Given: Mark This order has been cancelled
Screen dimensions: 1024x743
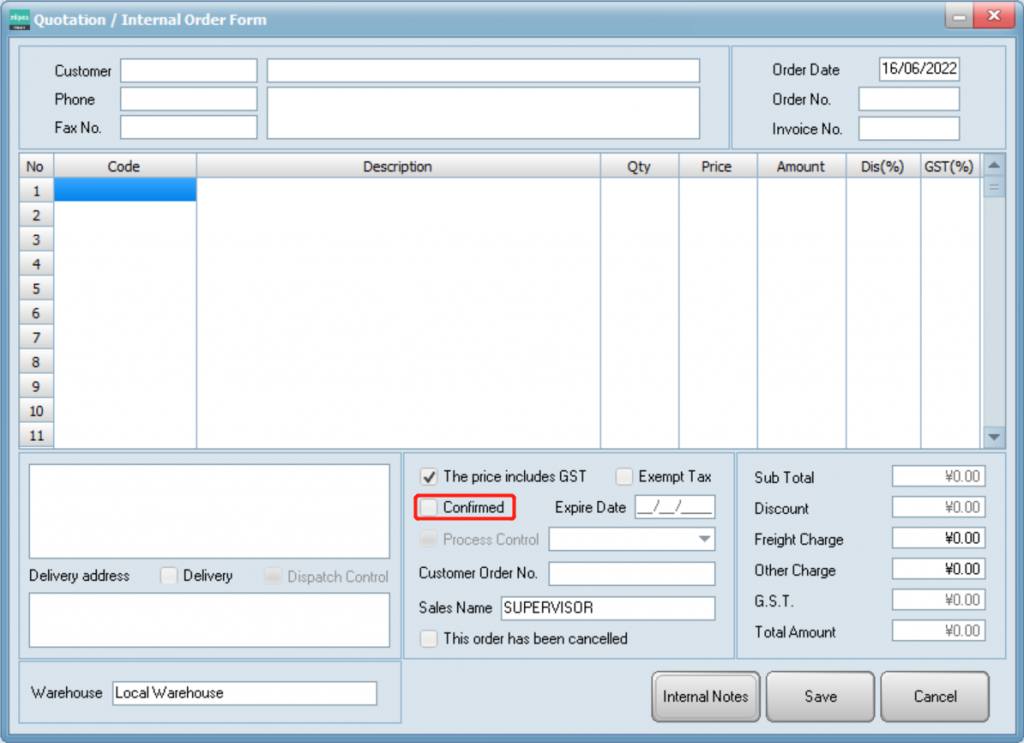Looking at the screenshot, I should pos(429,638).
